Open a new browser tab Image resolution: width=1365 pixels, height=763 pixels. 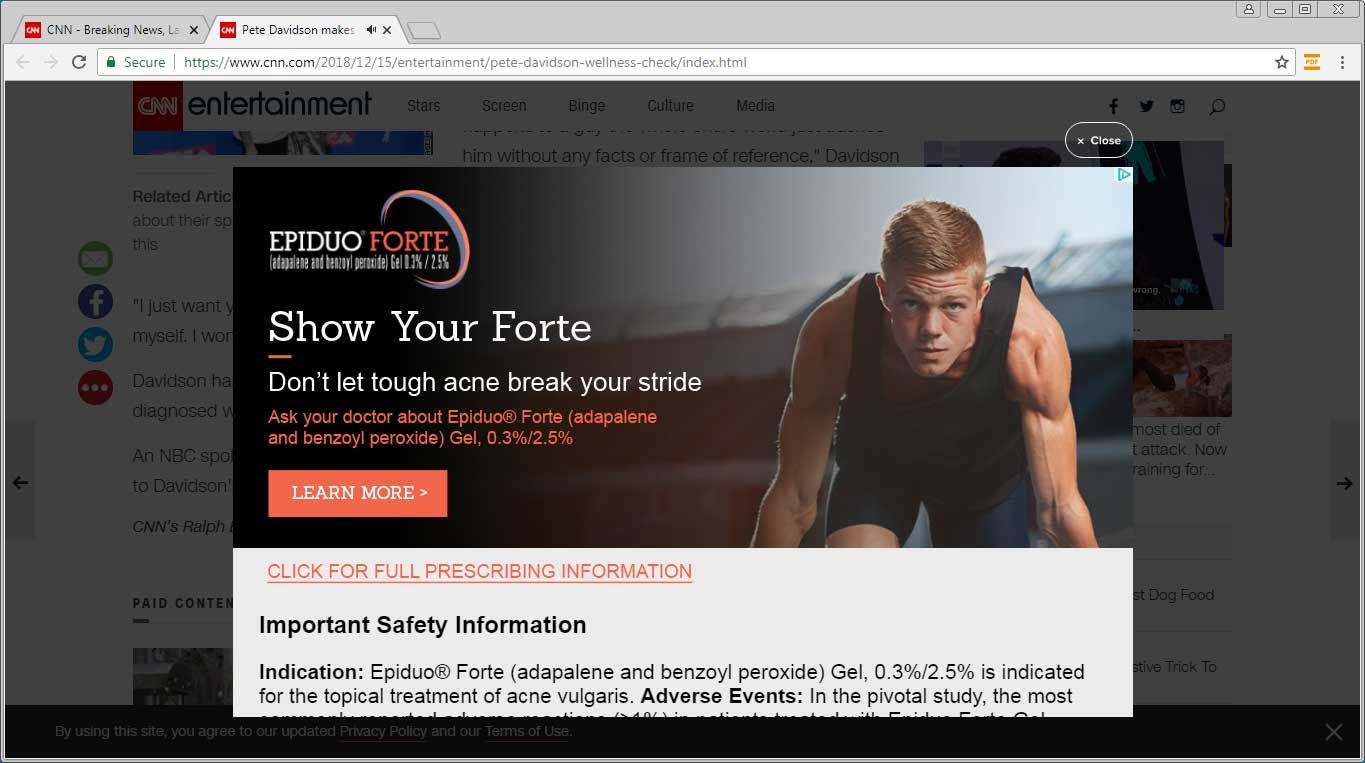(424, 30)
